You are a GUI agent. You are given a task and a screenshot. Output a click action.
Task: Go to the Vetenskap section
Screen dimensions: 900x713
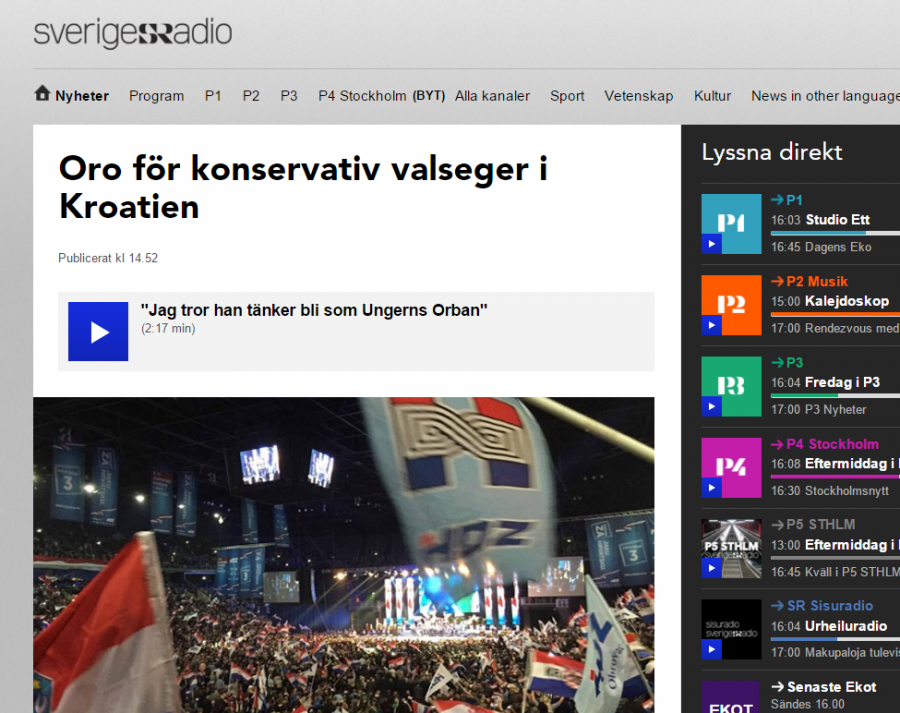click(x=638, y=96)
